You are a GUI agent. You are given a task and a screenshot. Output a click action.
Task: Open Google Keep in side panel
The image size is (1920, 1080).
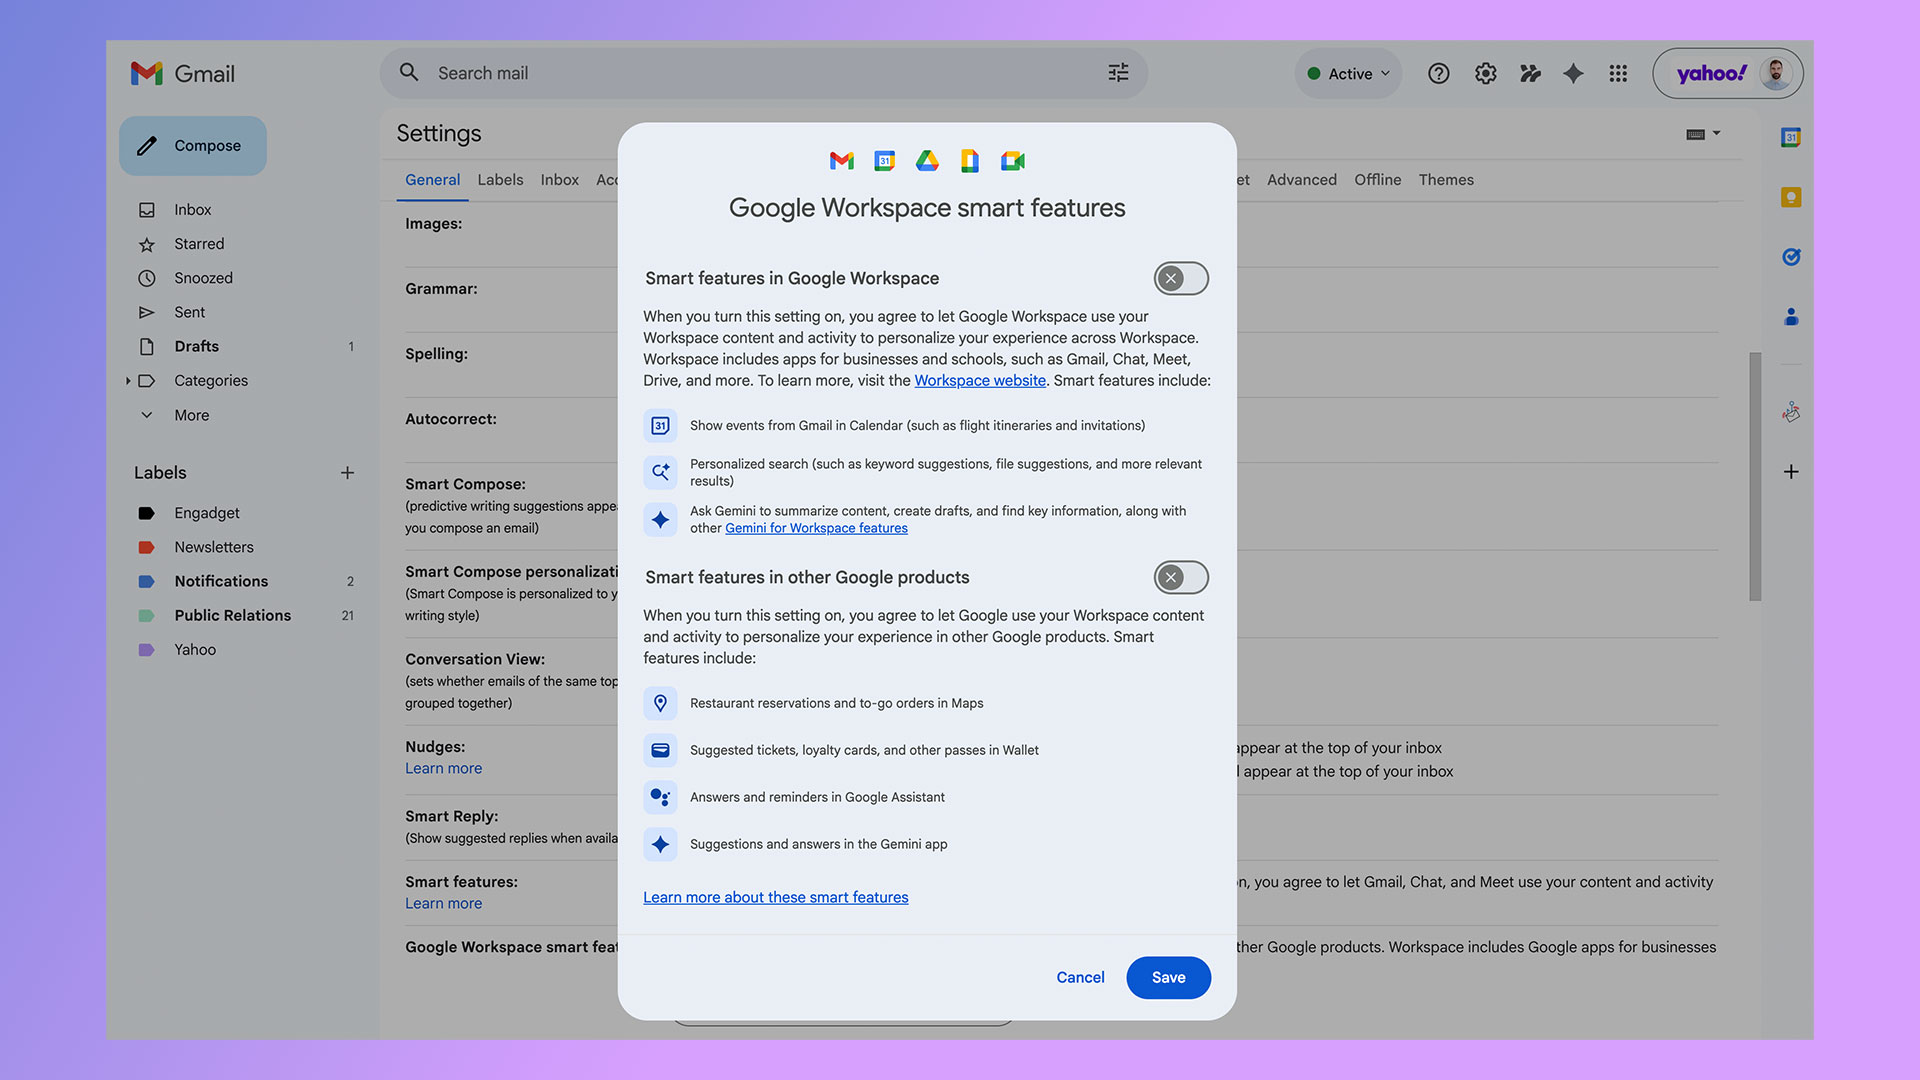[x=1790, y=197]
